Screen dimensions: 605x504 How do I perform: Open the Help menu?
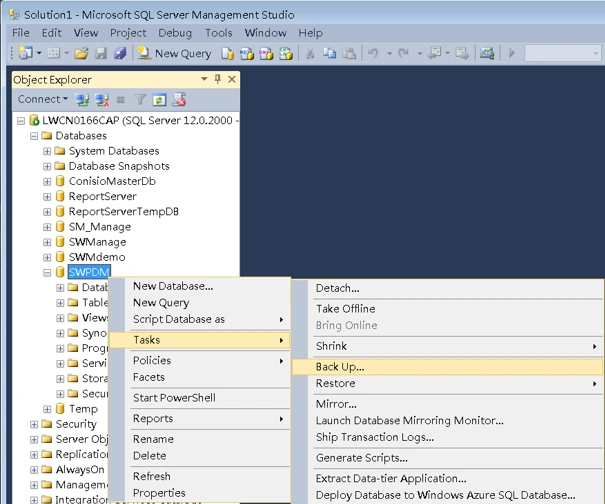point(310,33)
